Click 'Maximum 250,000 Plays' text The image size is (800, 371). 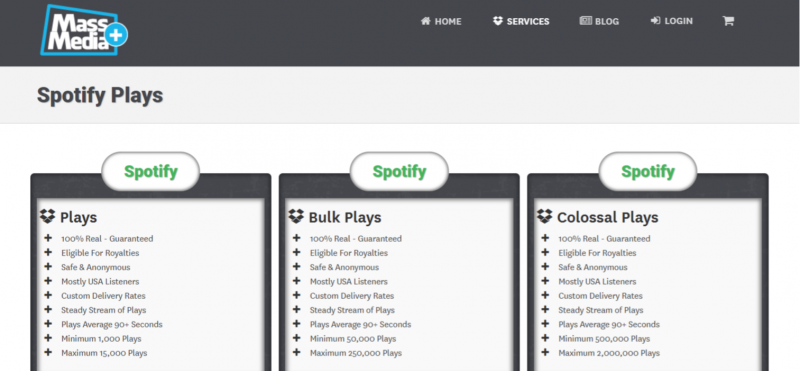click(356, 353)
